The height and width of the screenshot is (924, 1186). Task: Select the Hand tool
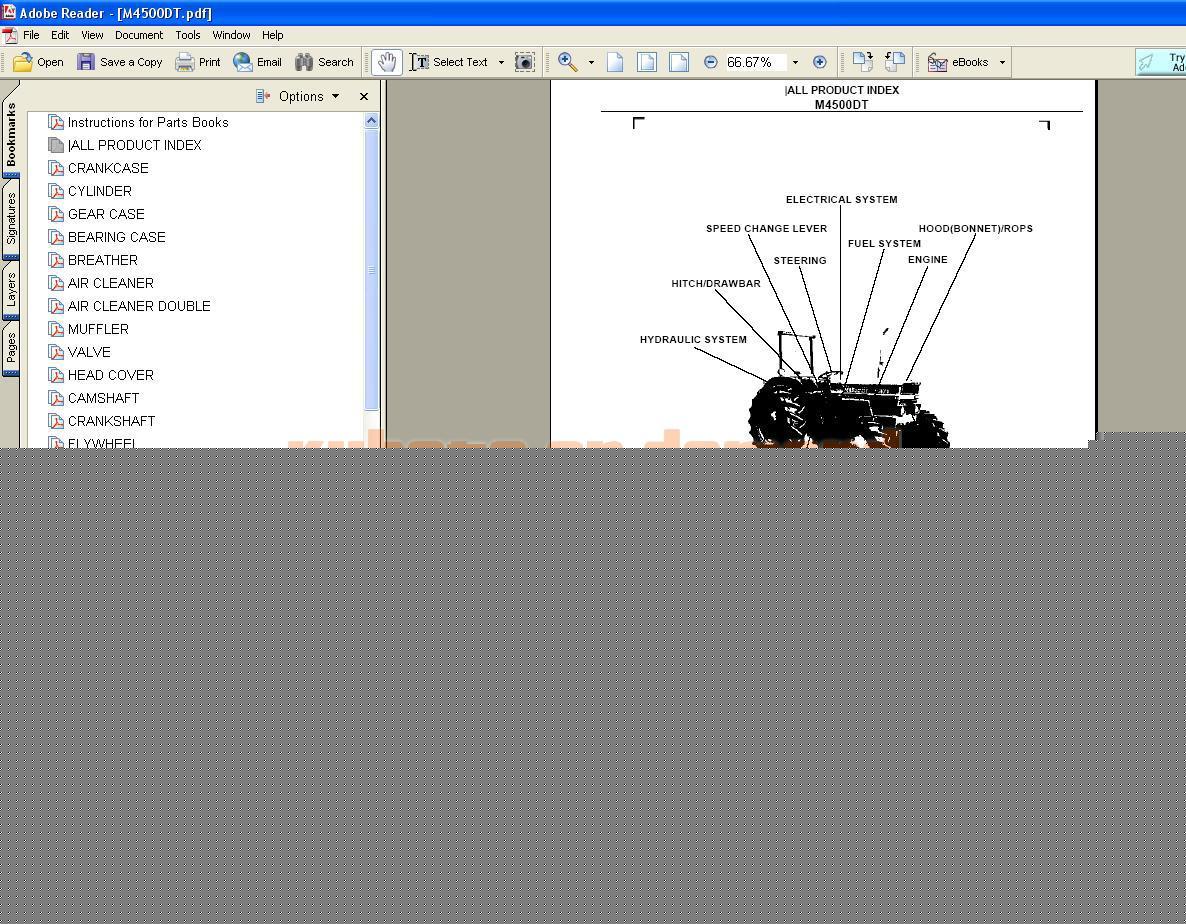[387, 62]
